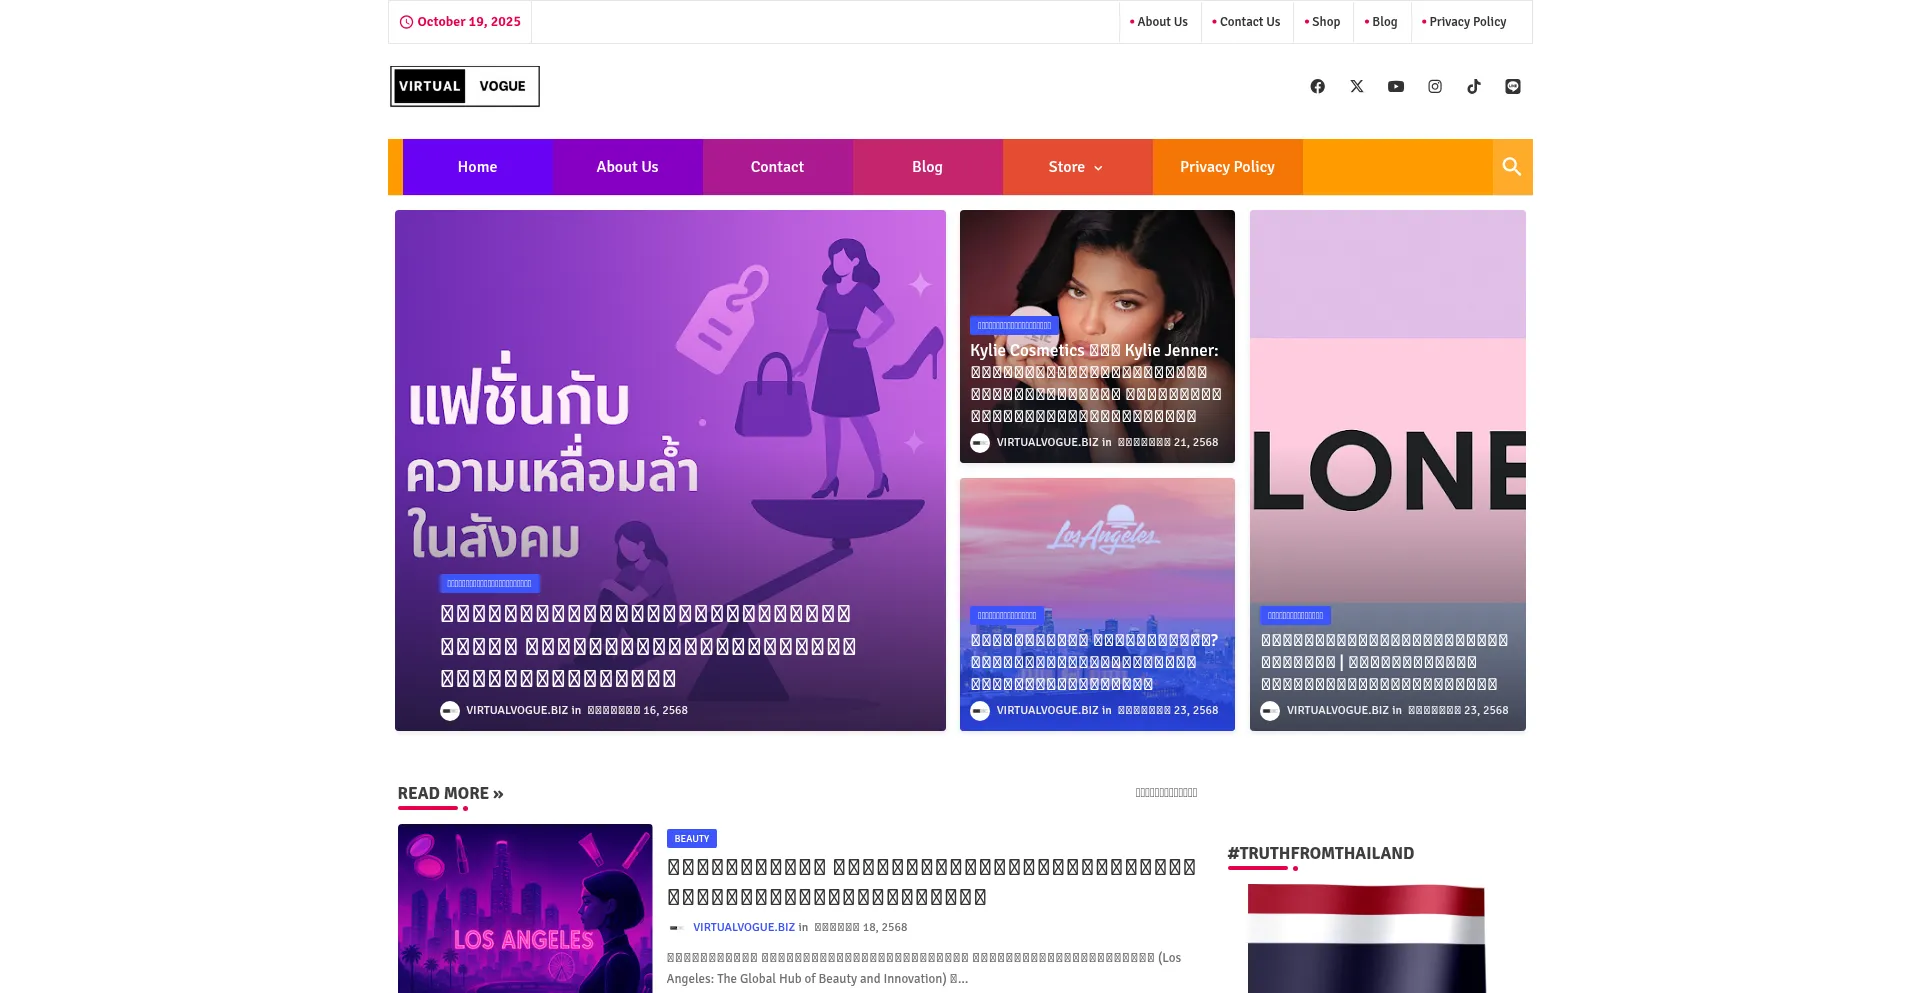Open the TikTok social icon
This screenshot has width=1920, height=993.
(x=1473, y=87)
